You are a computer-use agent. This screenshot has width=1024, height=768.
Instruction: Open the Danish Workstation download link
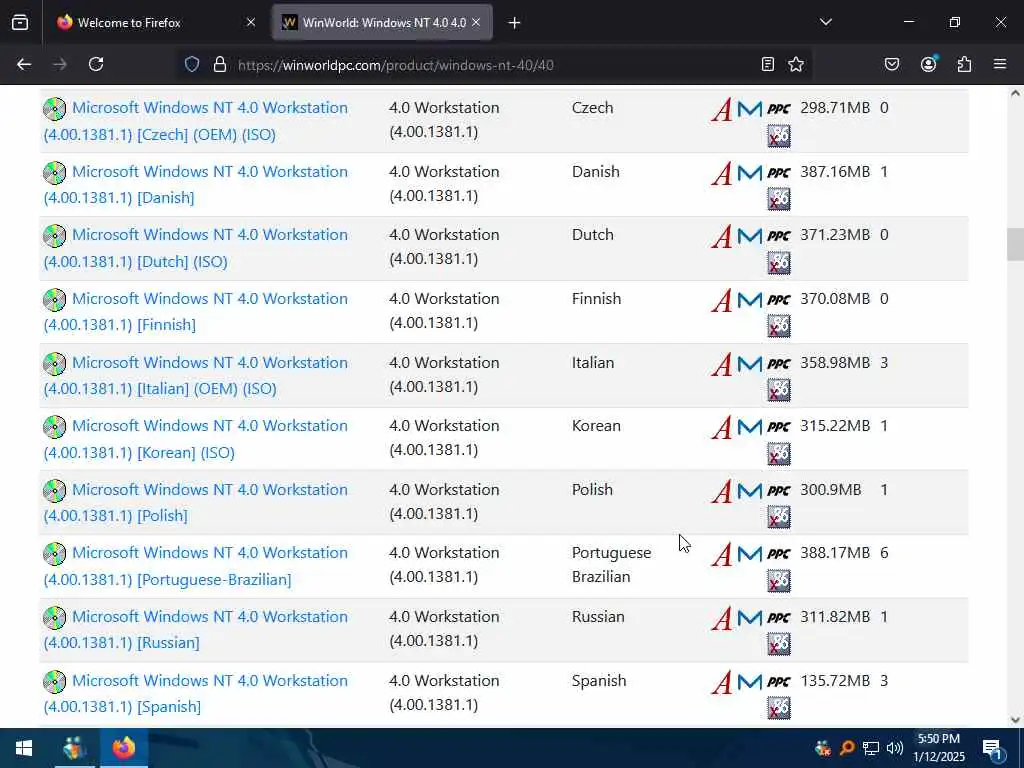196,184
